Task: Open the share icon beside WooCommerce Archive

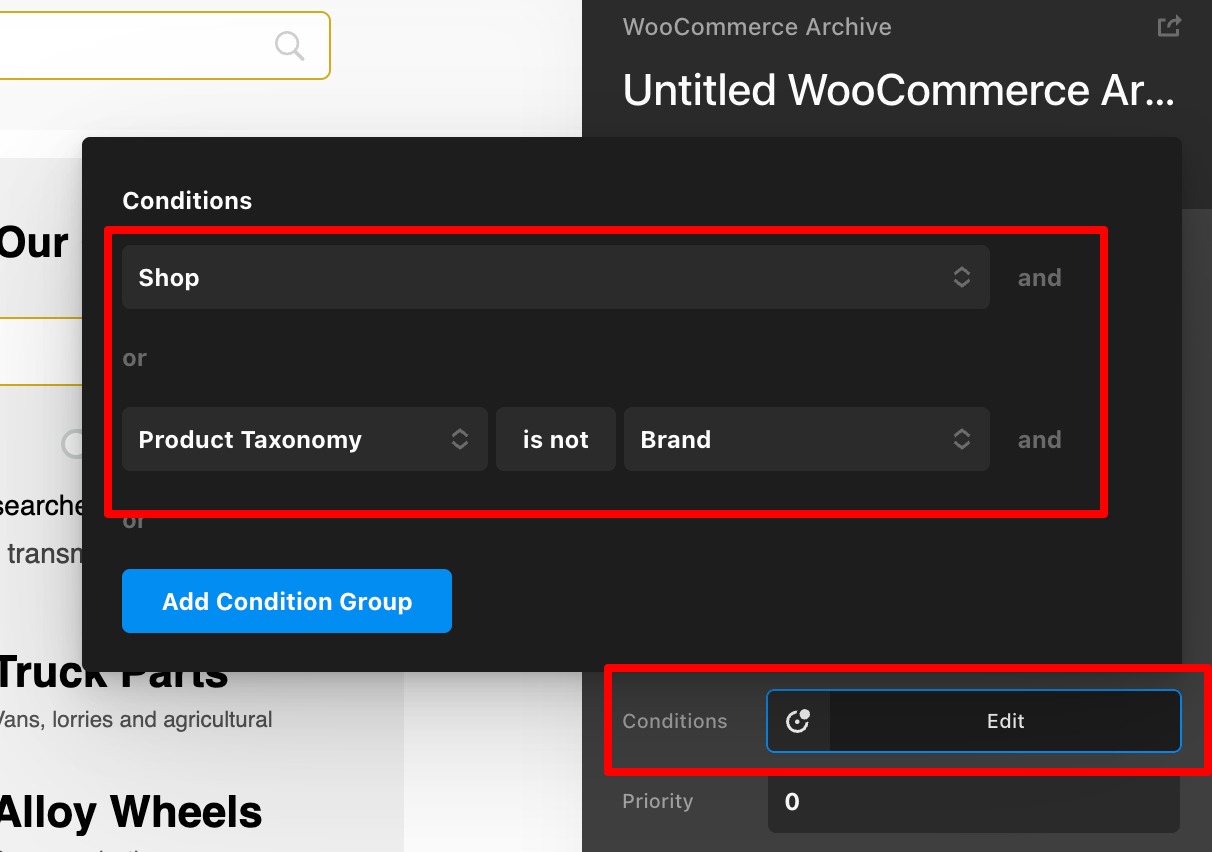Action: point(1169,27)
